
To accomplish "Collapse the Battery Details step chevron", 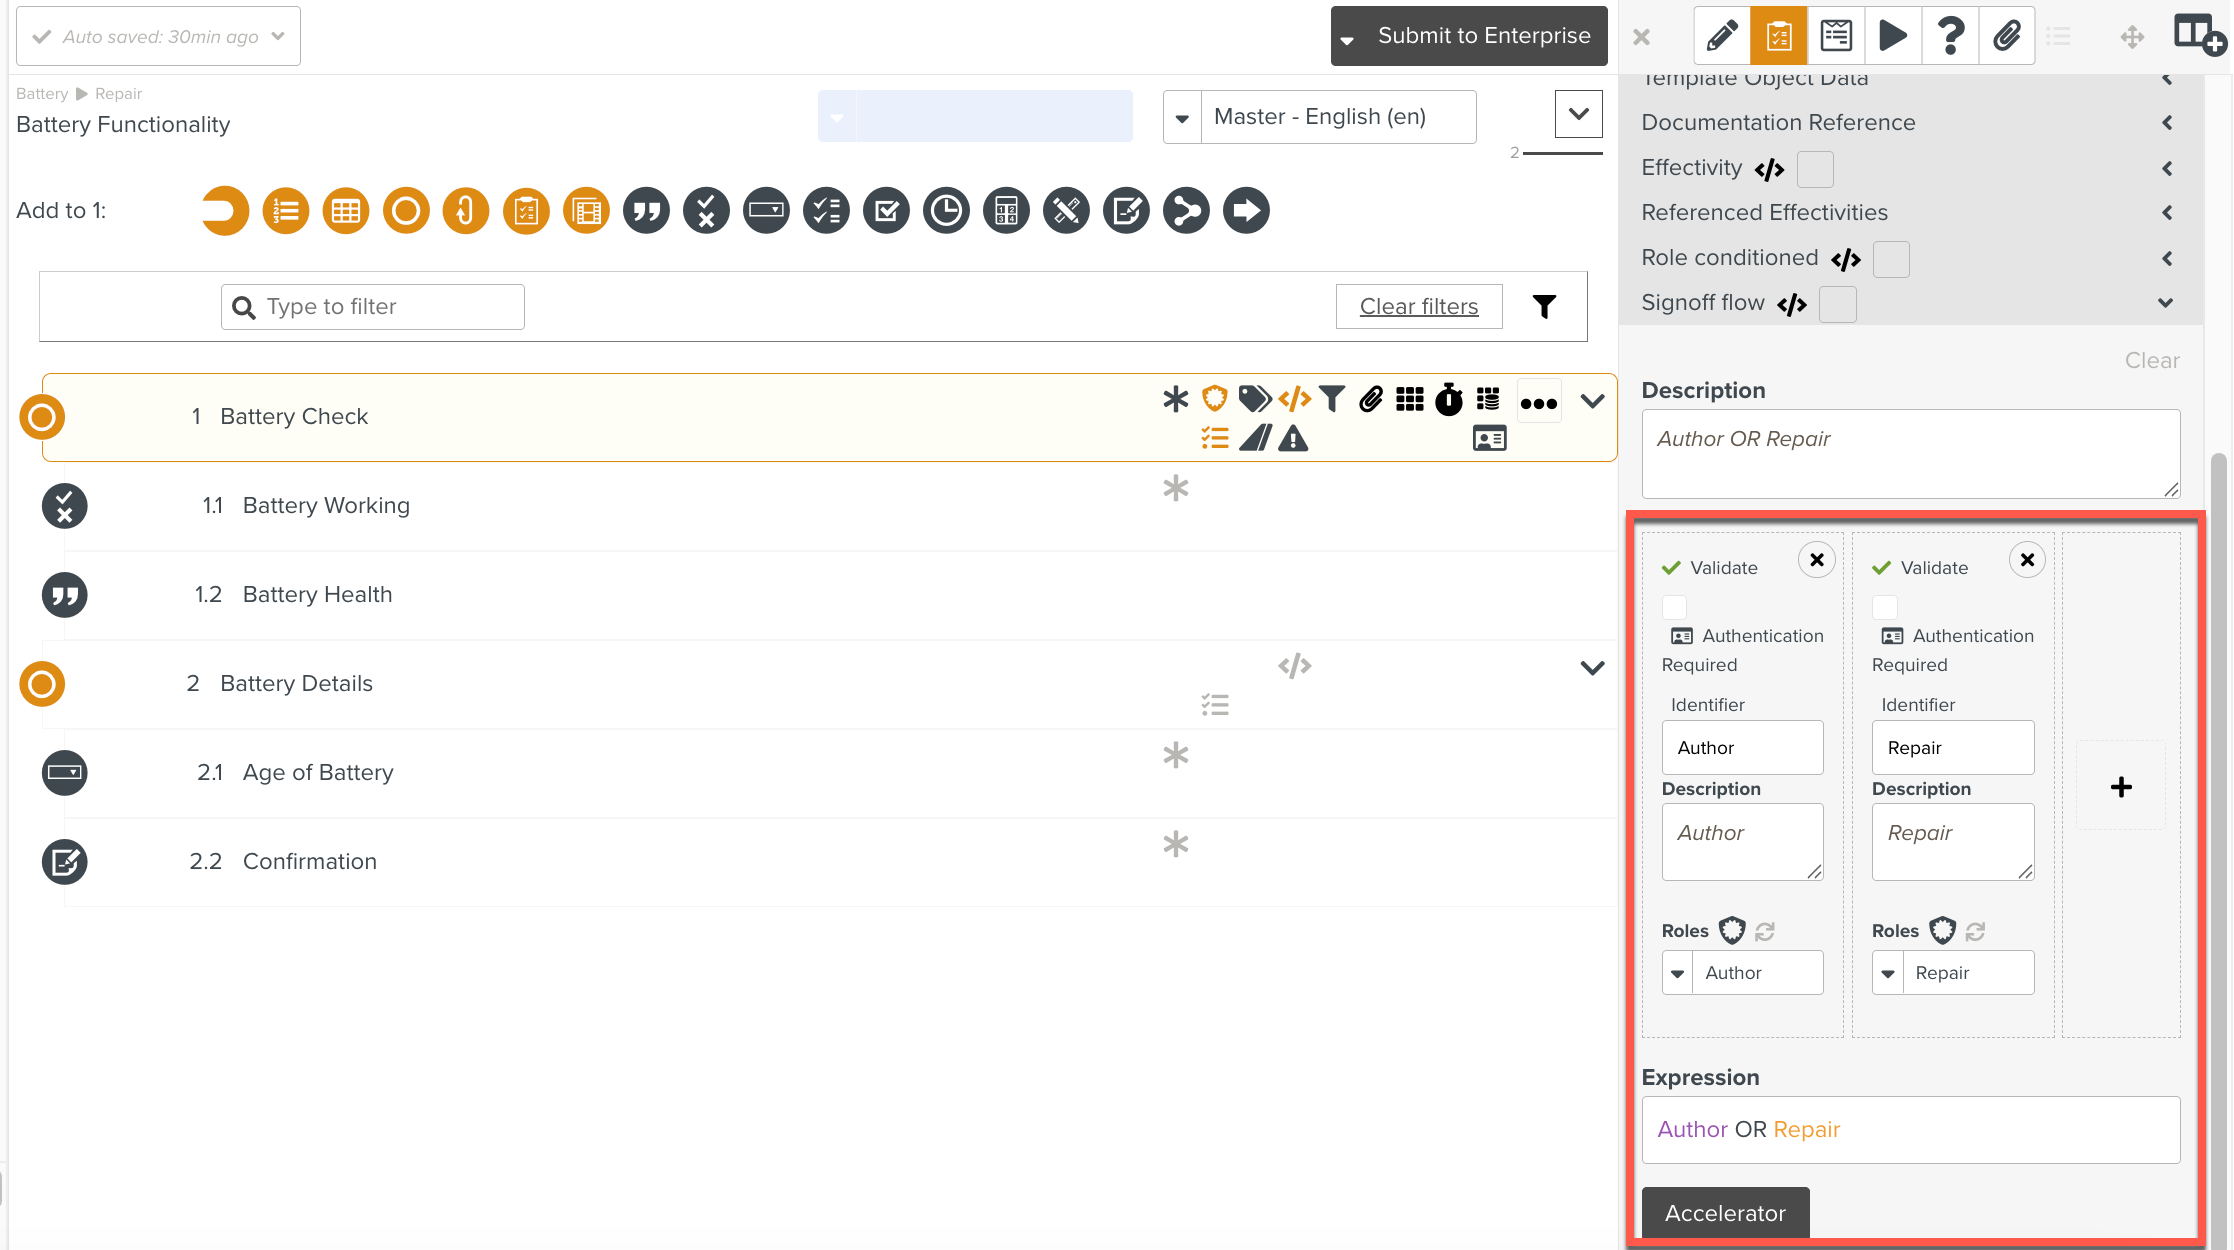I will click(x=1592, y=668).
